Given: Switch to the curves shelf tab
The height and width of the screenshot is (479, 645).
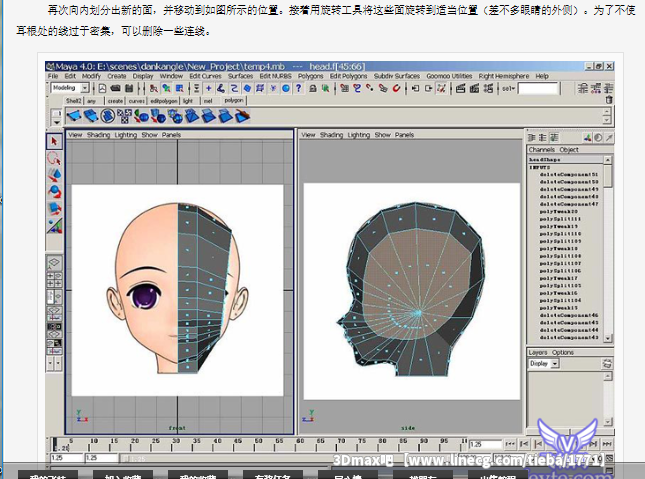Looking at the screenshot, I should [x=136, y=101].
